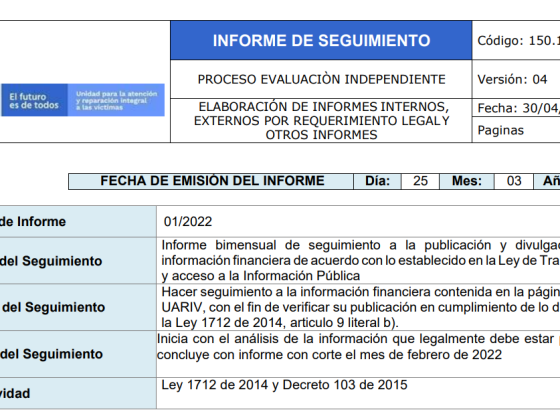The height and width of the screenshot is (420, 560).
Task: Select 'la Ley 1712 de 2014, articulo 9' line
Action: pos(280,323)
